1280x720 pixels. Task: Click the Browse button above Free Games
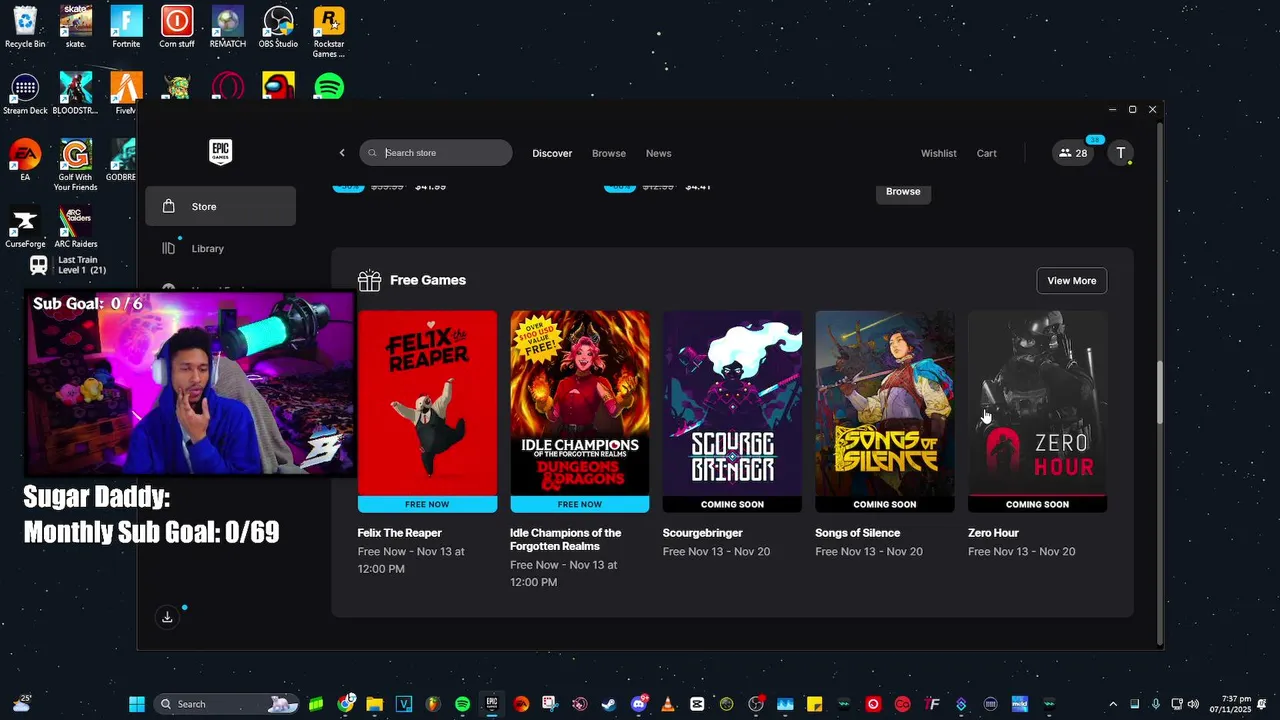click(x=903, y=192)
